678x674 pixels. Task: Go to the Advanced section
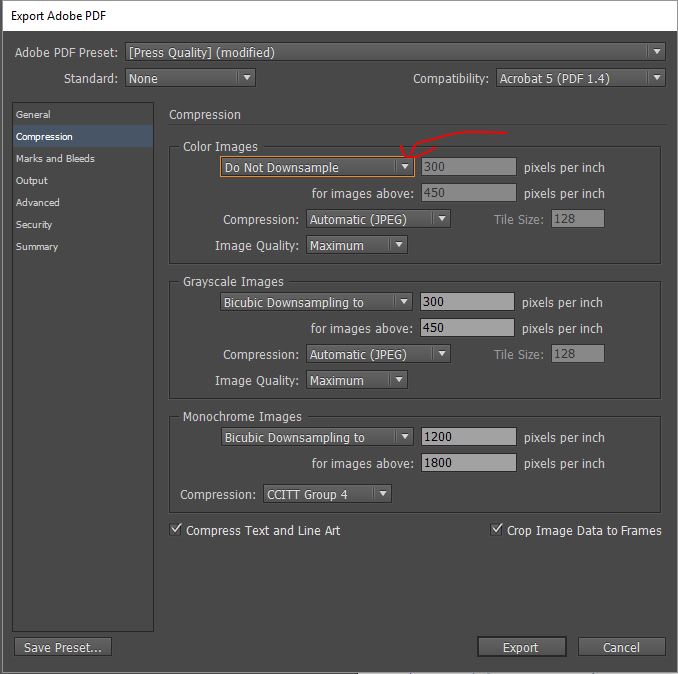click(38, 203)
